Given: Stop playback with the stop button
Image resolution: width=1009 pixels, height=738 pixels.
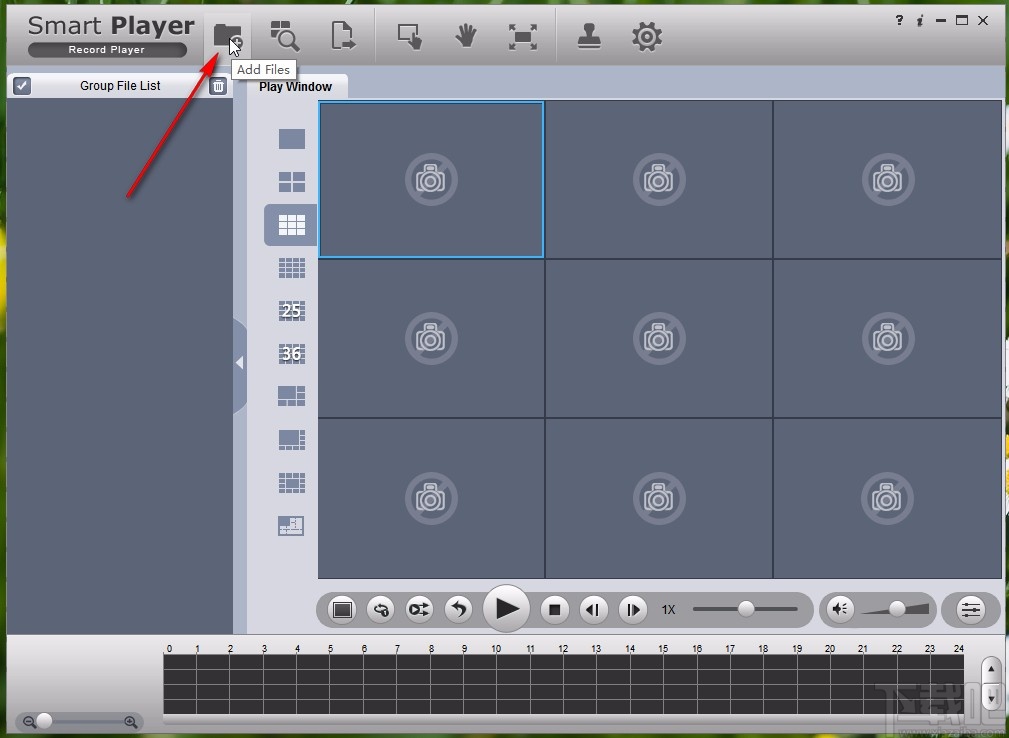Looking at the screenshot, I should pyautogui.click(x=555, y=609).
